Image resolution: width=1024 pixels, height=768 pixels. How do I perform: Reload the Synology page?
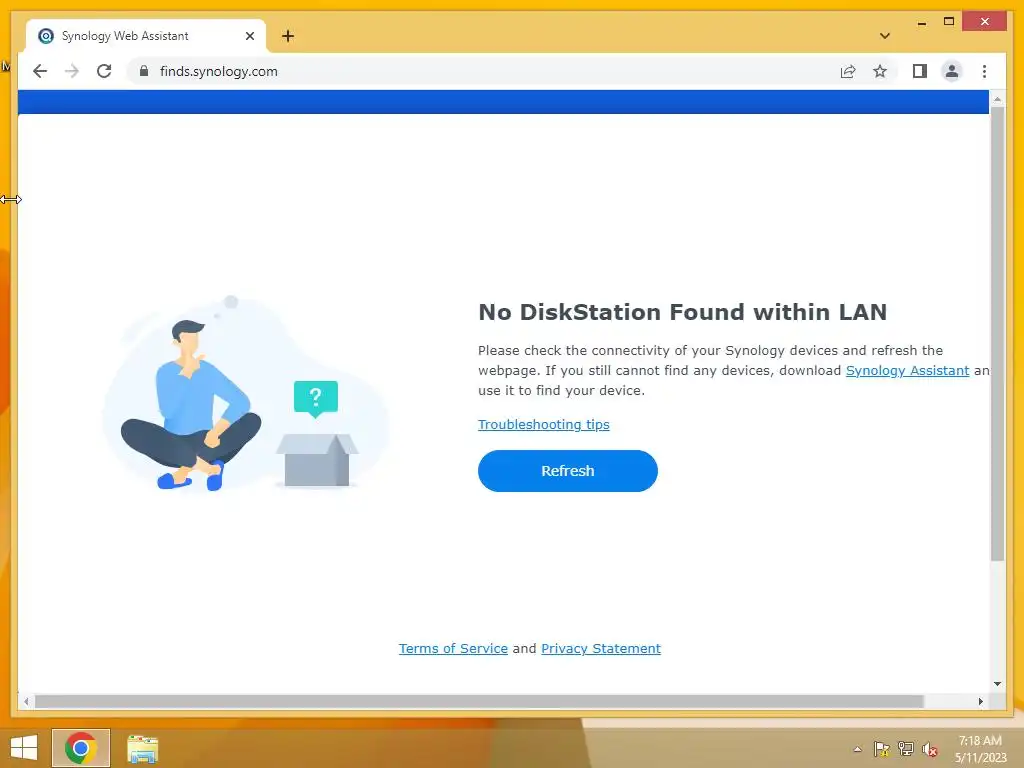[x=104, y=71]
